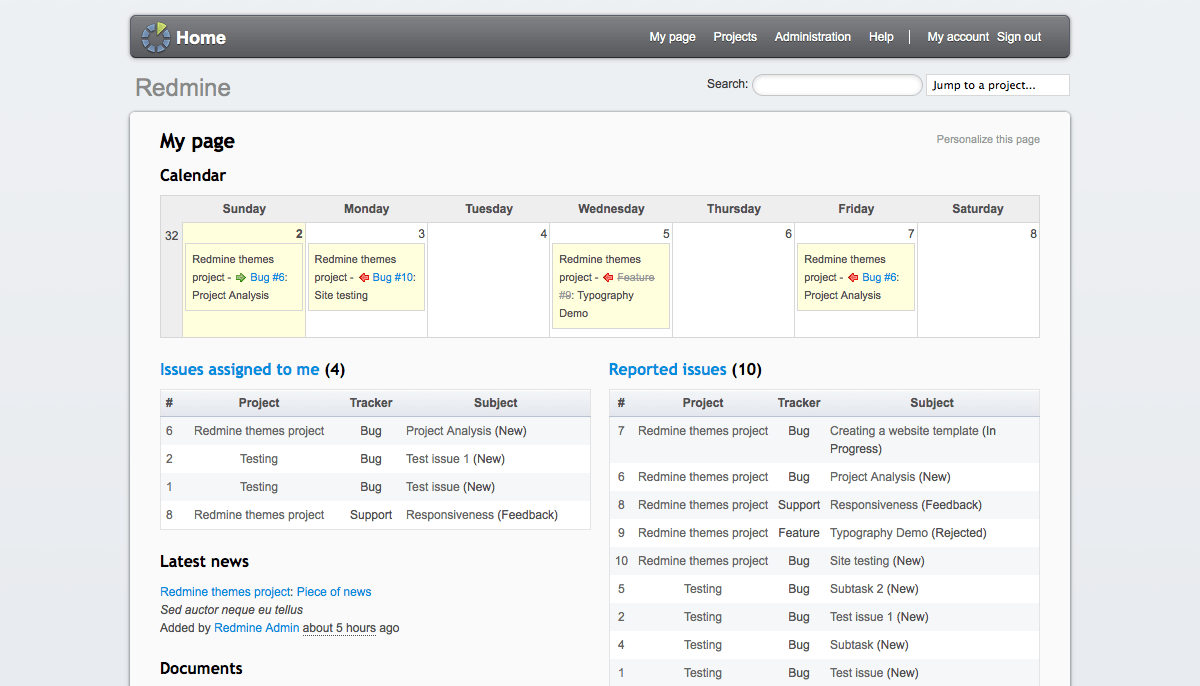Open Bug #10 link in Monday cell
Image resolution: width=1200 pixels, height=686 pixels.
pyautogui.click(x=394, y=277)
